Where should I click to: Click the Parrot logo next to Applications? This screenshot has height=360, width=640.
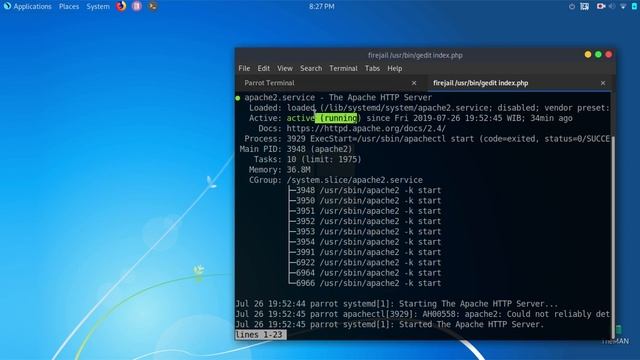(7, 6)
